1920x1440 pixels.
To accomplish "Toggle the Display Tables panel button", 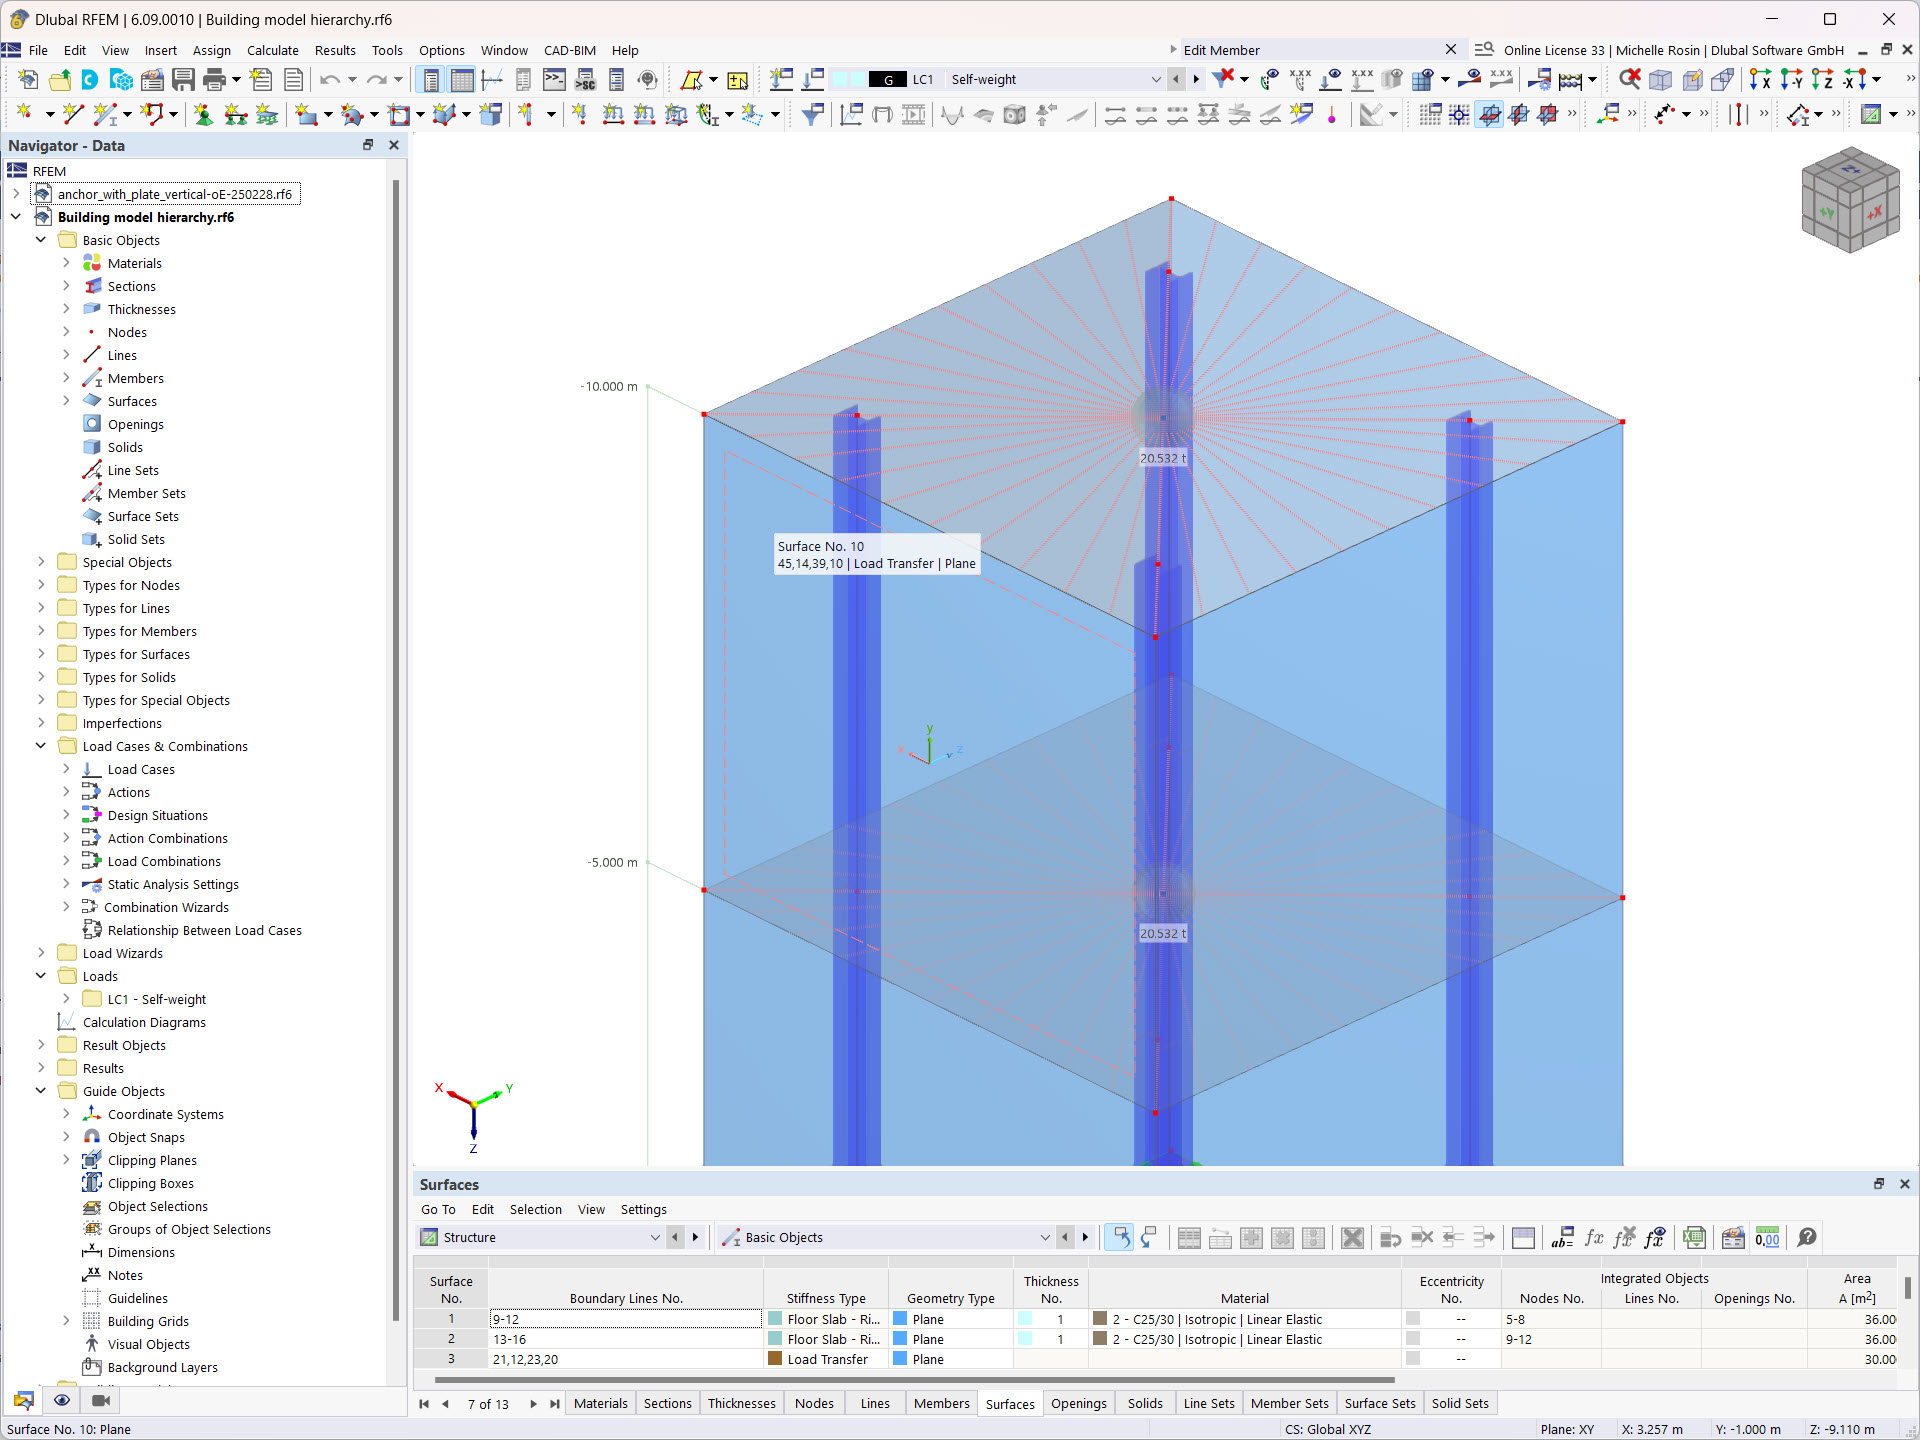I will pos(463,80).
